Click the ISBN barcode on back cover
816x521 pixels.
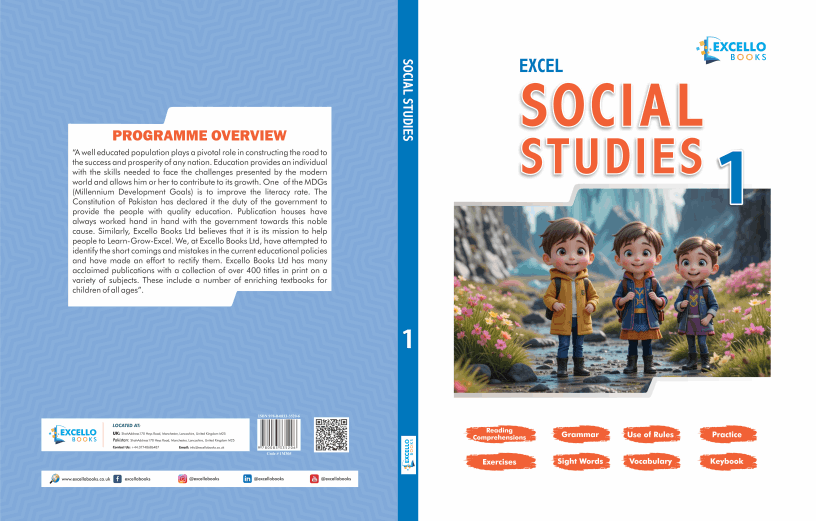click(279, 434)
